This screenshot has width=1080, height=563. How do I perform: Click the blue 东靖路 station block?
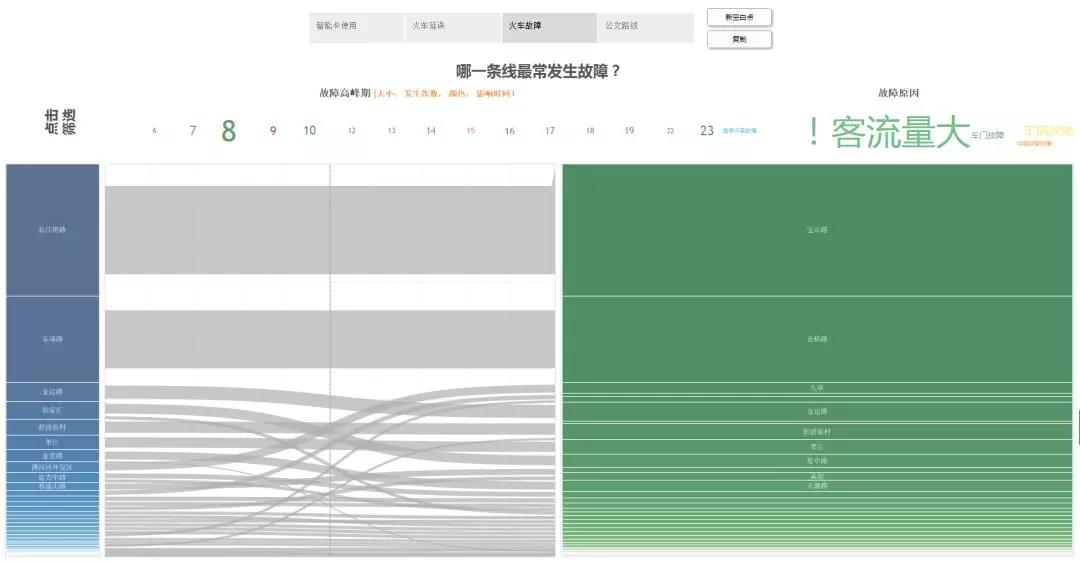pos(52,339)
